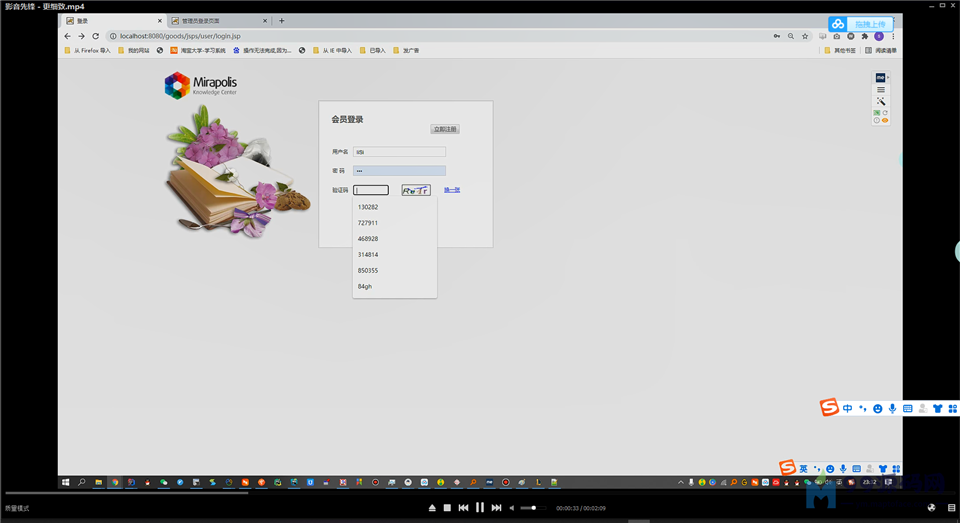Click the captcha image

coord(416,190)
